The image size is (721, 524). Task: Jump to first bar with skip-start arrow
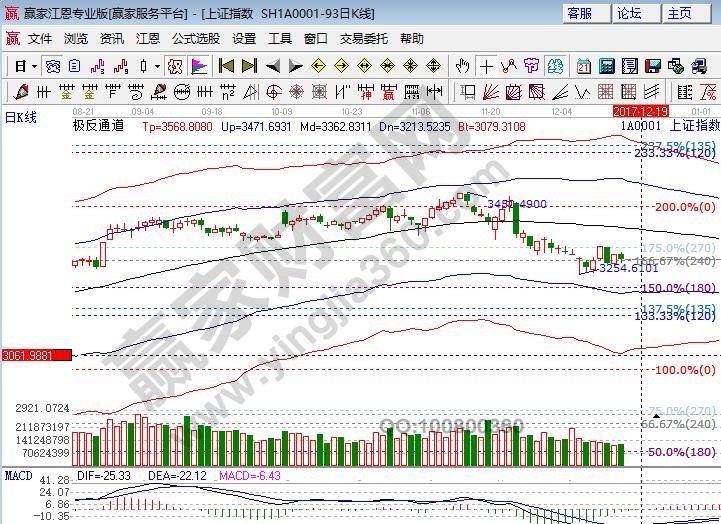tap(226, 66)
